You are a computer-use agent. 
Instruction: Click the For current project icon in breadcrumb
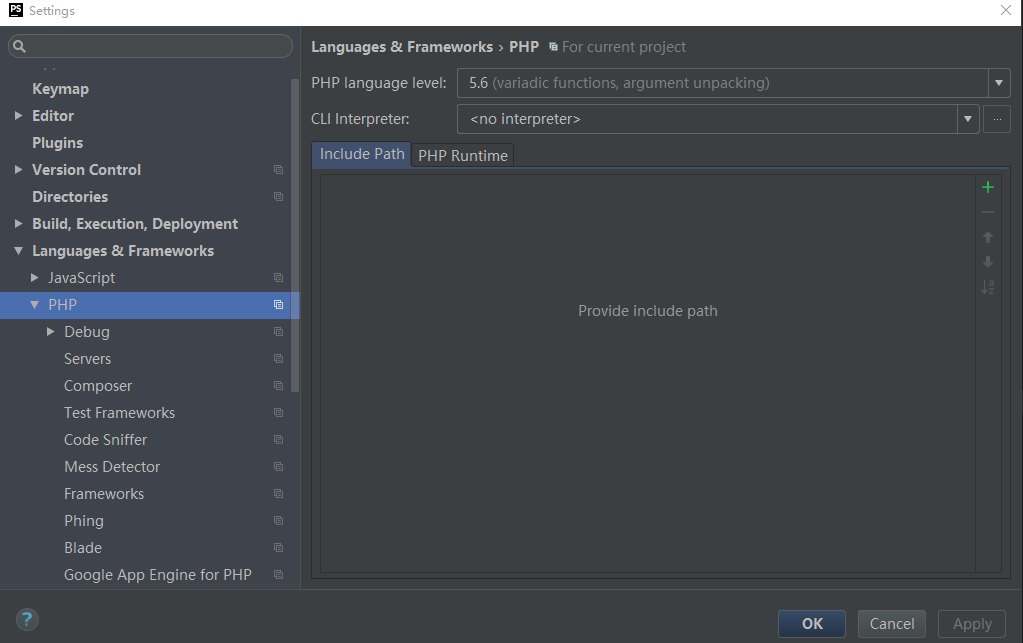tap(553, 47)
